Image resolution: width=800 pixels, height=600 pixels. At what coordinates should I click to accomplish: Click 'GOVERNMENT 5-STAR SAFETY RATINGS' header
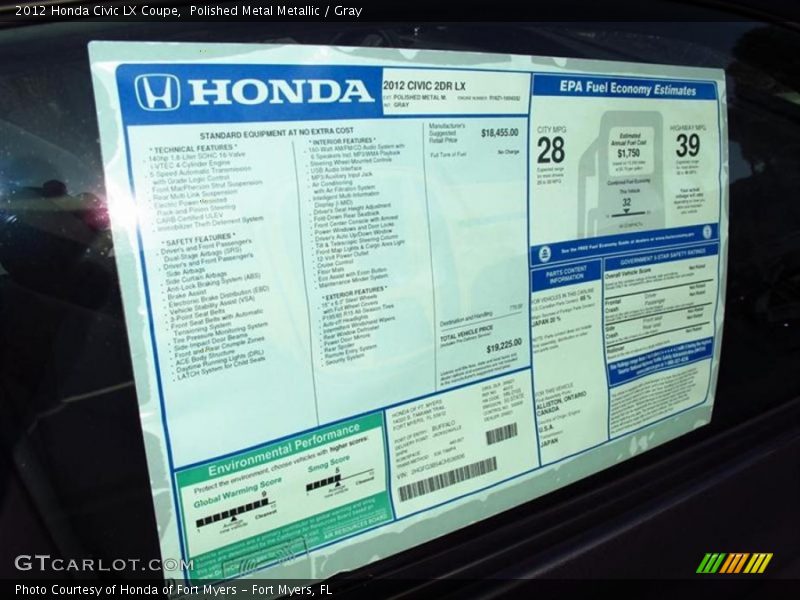(663, 257)
